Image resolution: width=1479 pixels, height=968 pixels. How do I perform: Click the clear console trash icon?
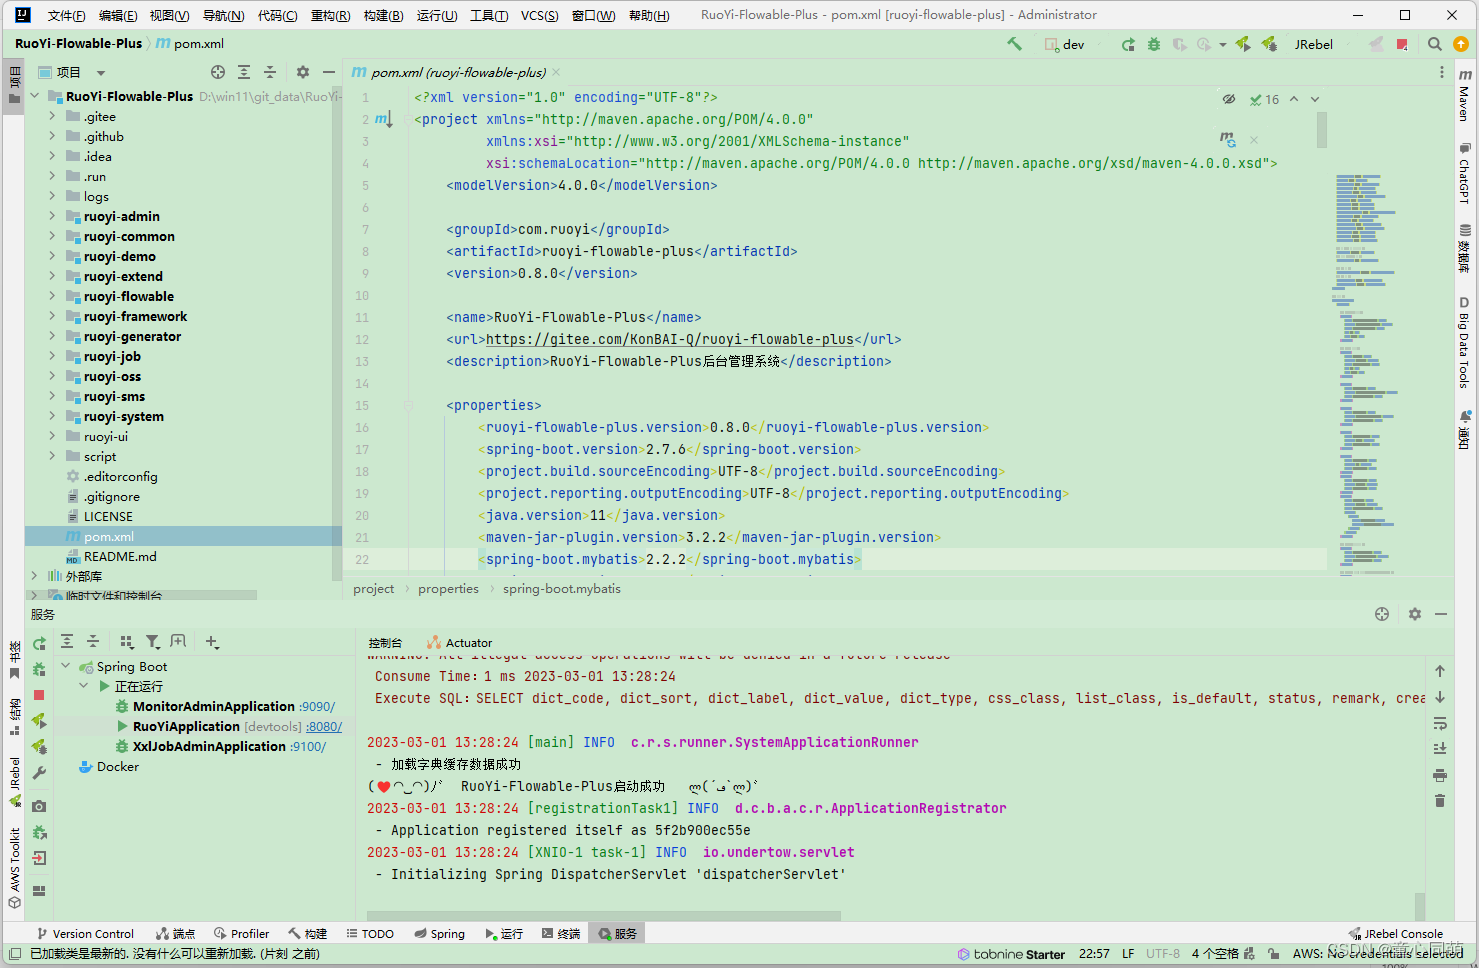[x=1440, y=800]
